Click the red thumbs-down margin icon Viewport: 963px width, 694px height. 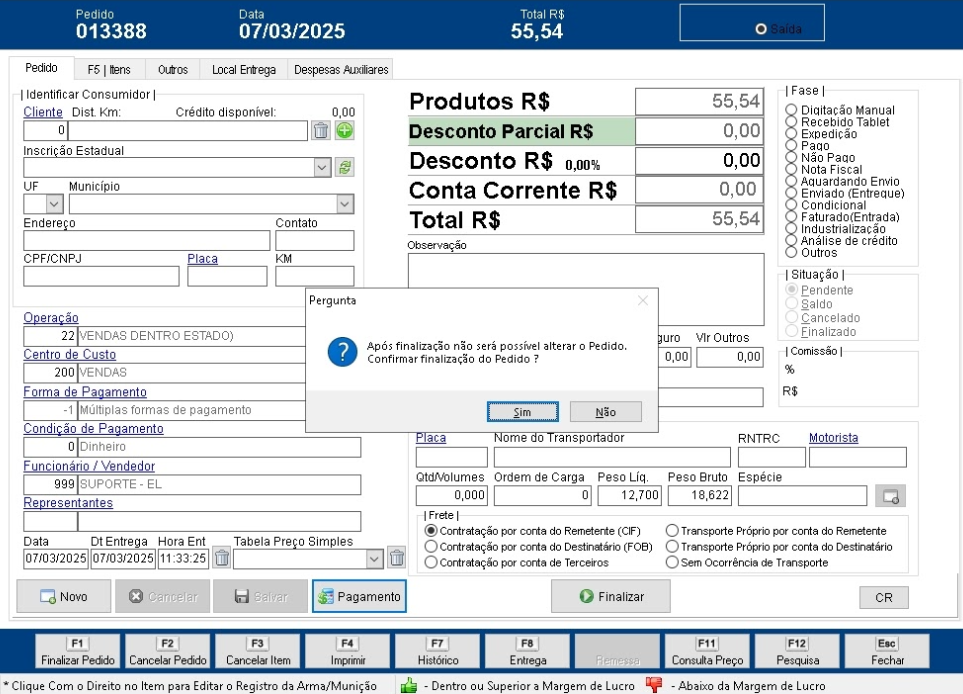(654, 684)
